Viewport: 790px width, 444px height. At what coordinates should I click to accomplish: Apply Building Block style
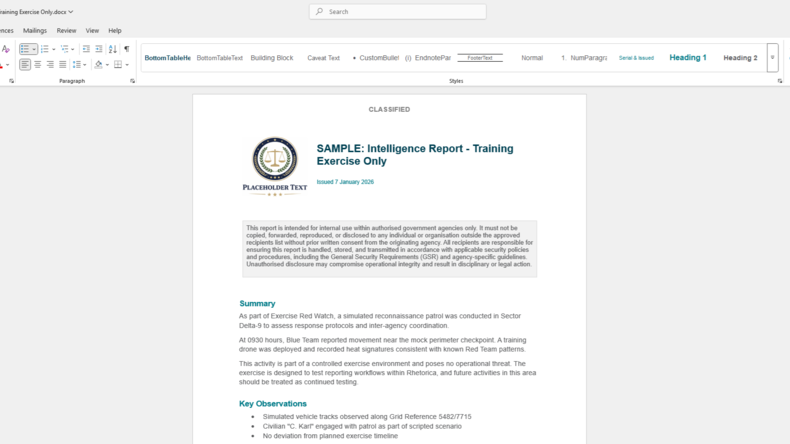(272, 58)
